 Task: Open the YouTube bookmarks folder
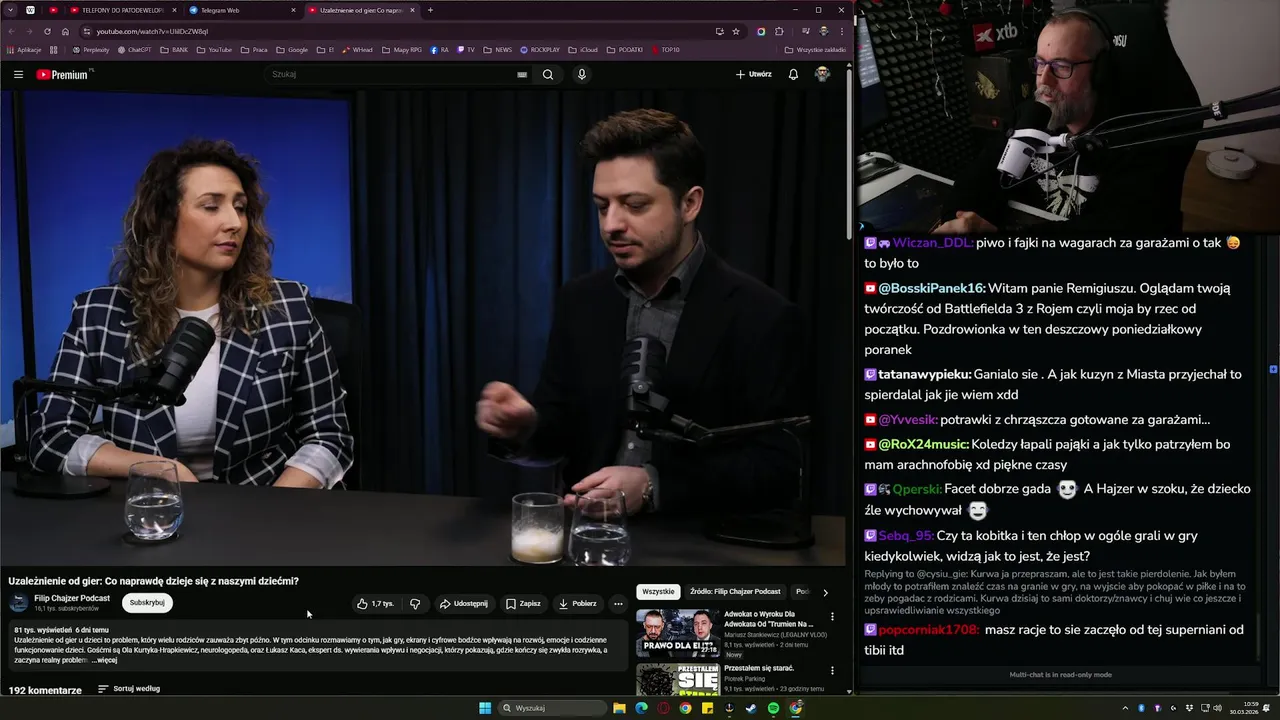tap(214, 49)
